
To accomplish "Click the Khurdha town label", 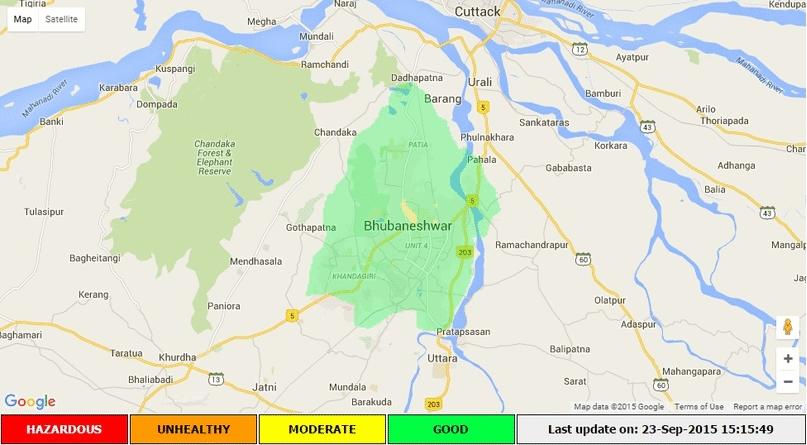I will pyautogui.click(x=178, y=357).
